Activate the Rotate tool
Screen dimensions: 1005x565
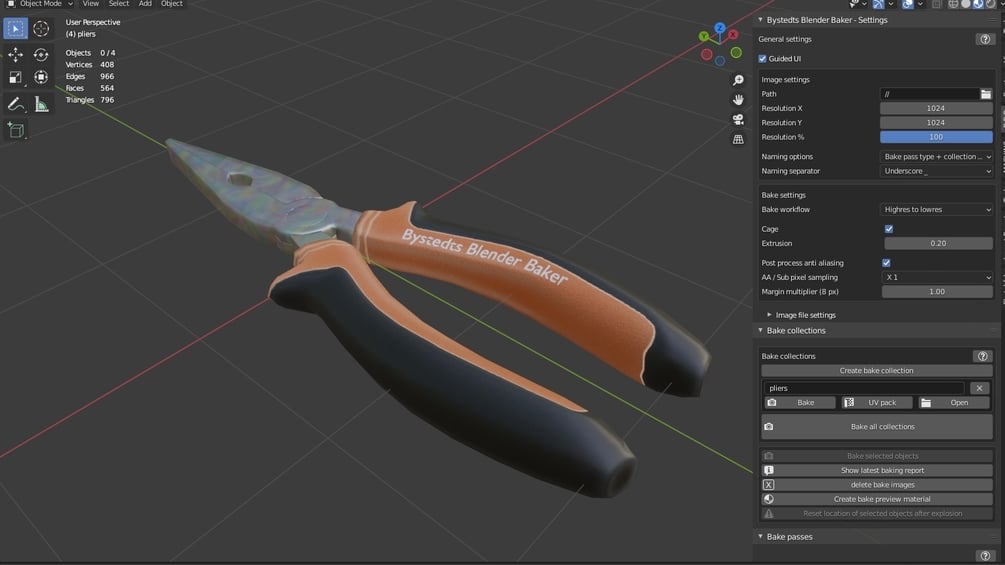click(41, 55)
